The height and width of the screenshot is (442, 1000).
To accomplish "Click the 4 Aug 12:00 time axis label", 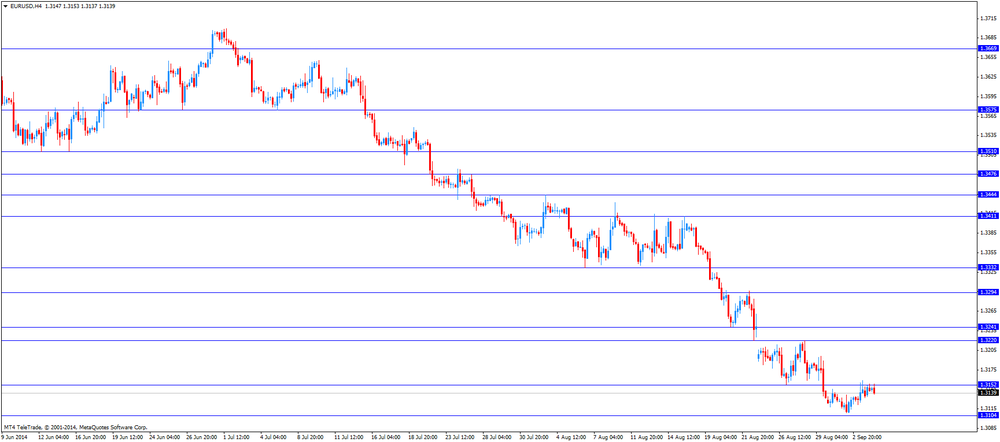I will [570, 438].
